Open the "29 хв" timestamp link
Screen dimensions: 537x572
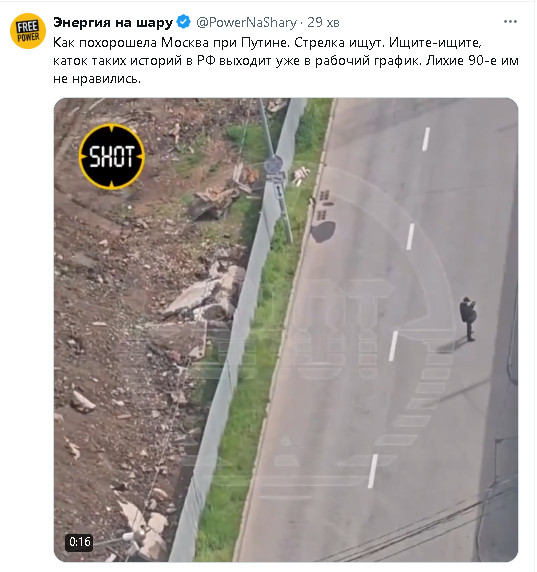(x=323, y=23)
